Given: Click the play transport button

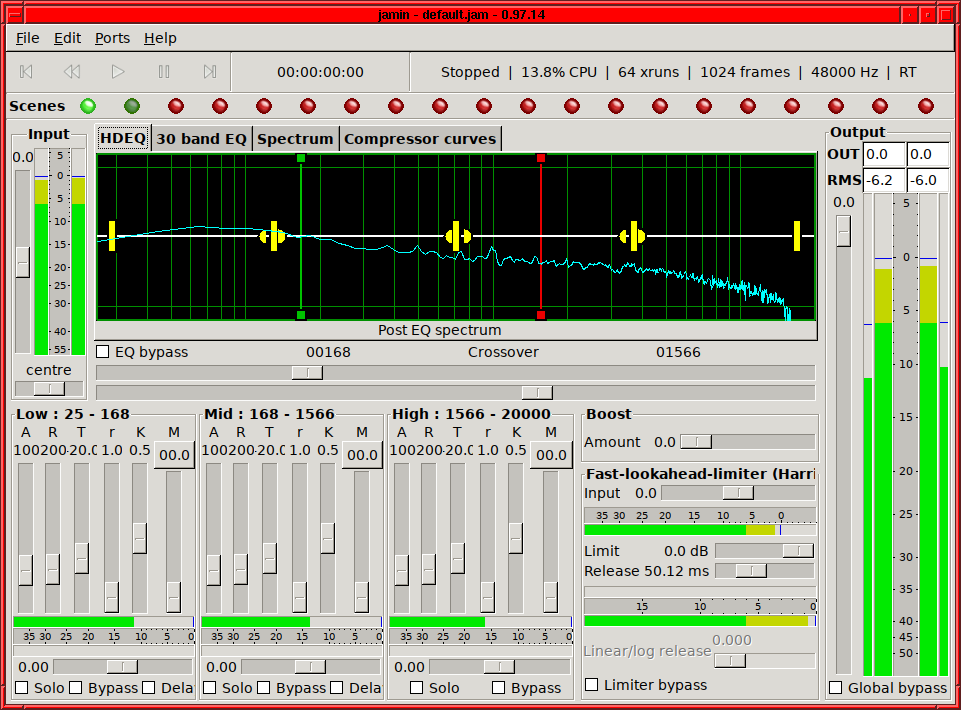Looking at the screenshot, I should tap(118, 72).
